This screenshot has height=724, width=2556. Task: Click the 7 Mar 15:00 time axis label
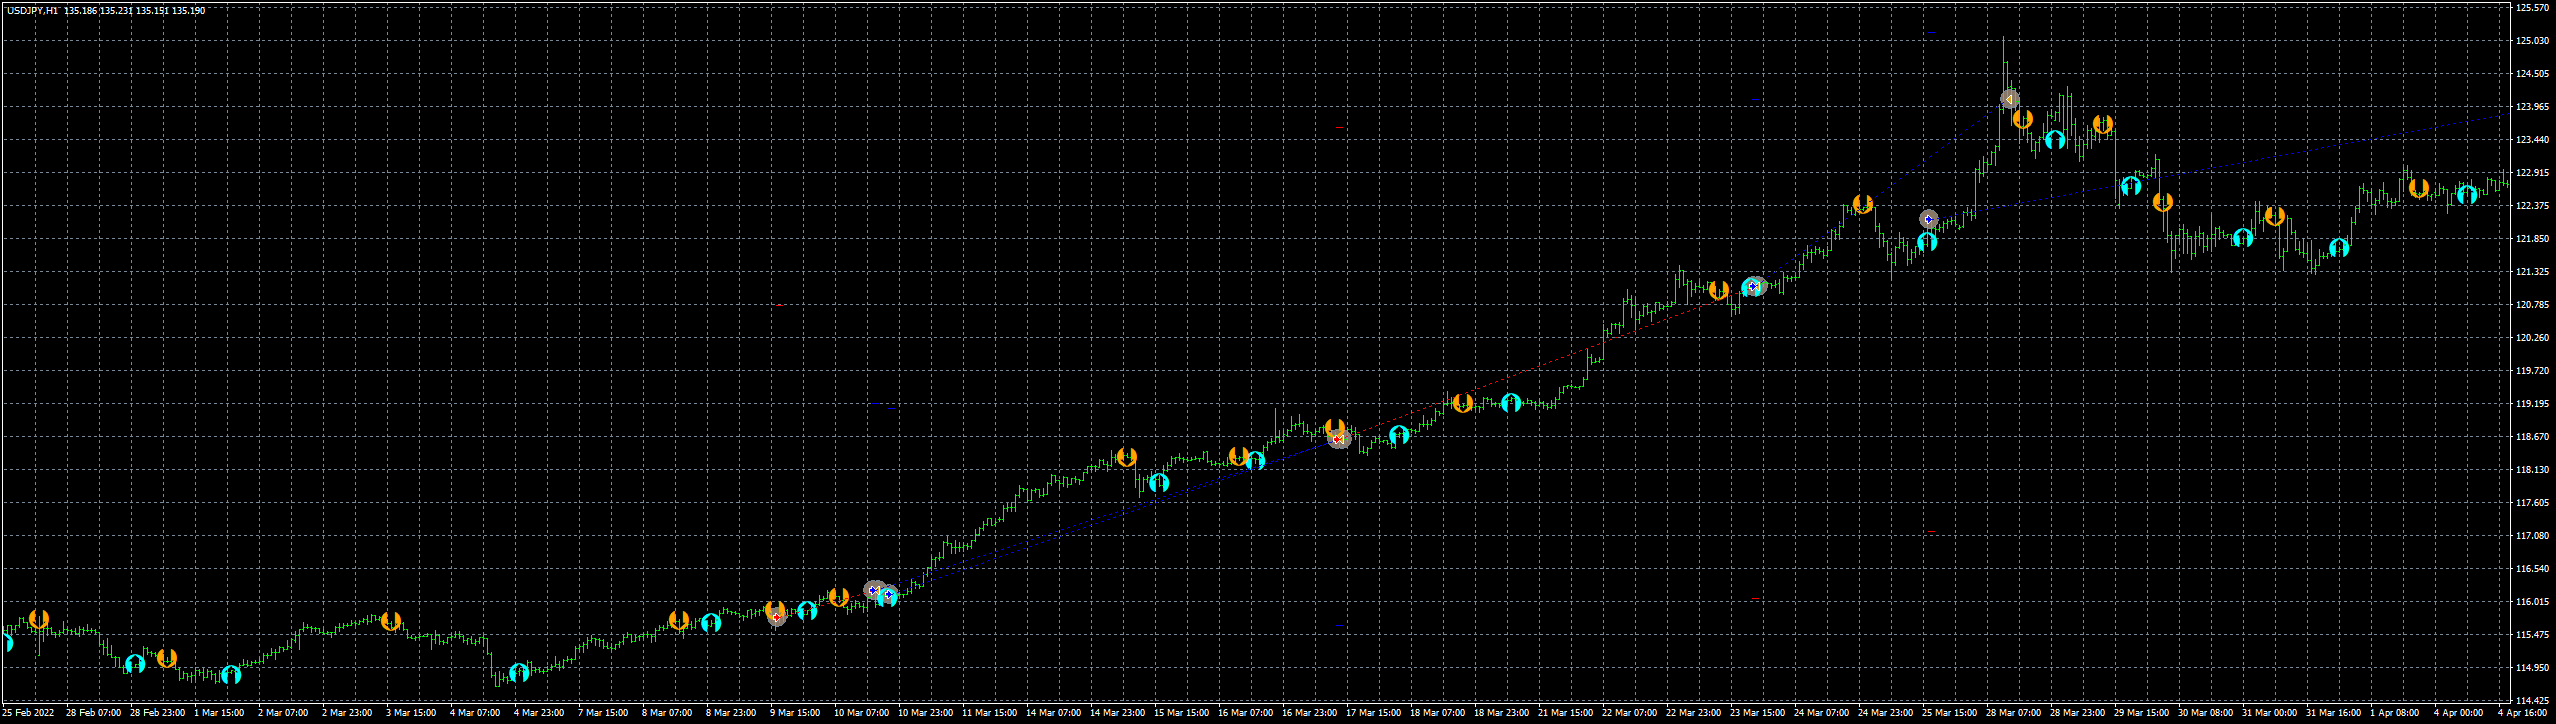click(603, 713)
